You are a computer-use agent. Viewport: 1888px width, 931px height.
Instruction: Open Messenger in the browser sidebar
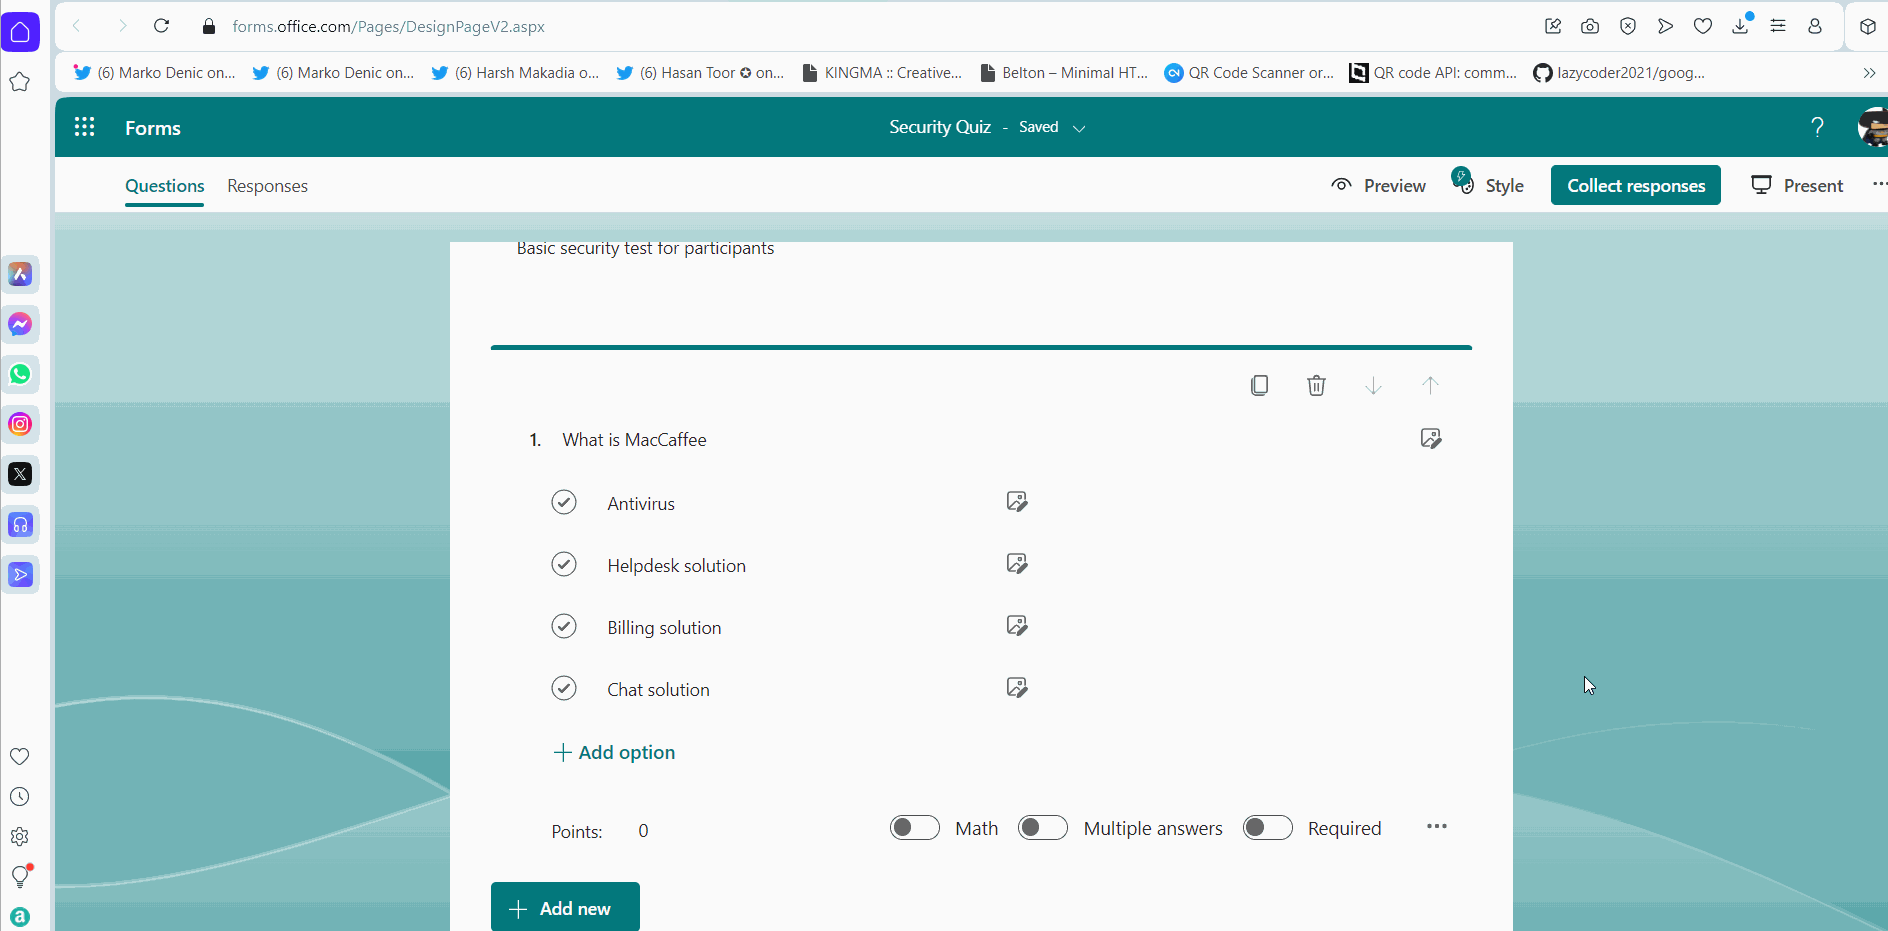(20, 324)
